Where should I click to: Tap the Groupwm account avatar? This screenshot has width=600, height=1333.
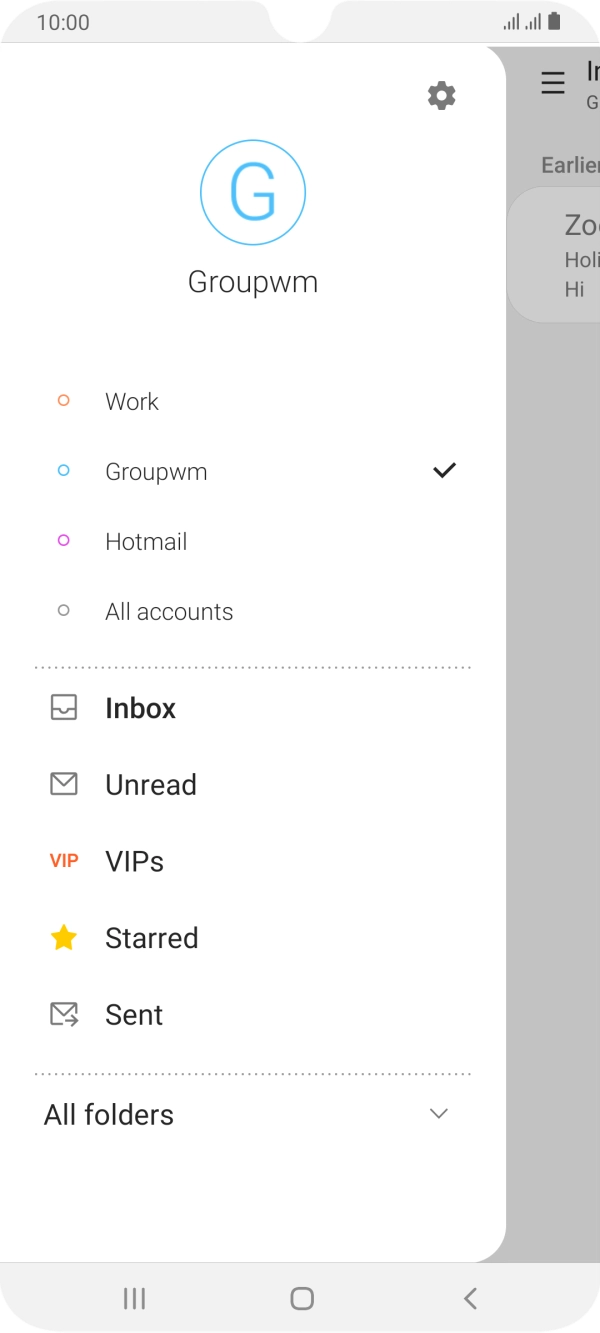point(252,192)
